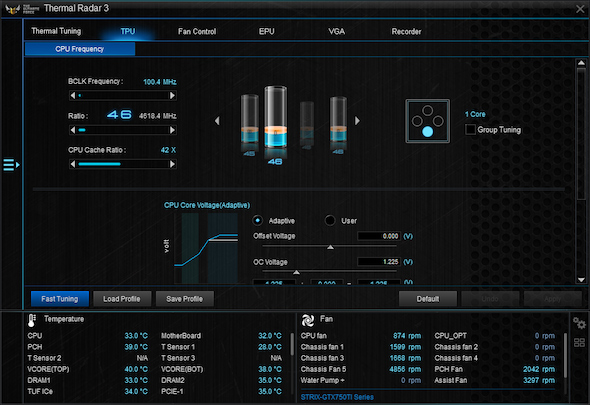Select the rightmost core cylinder
The image size is (590, 405).
(x=338, y=119)
